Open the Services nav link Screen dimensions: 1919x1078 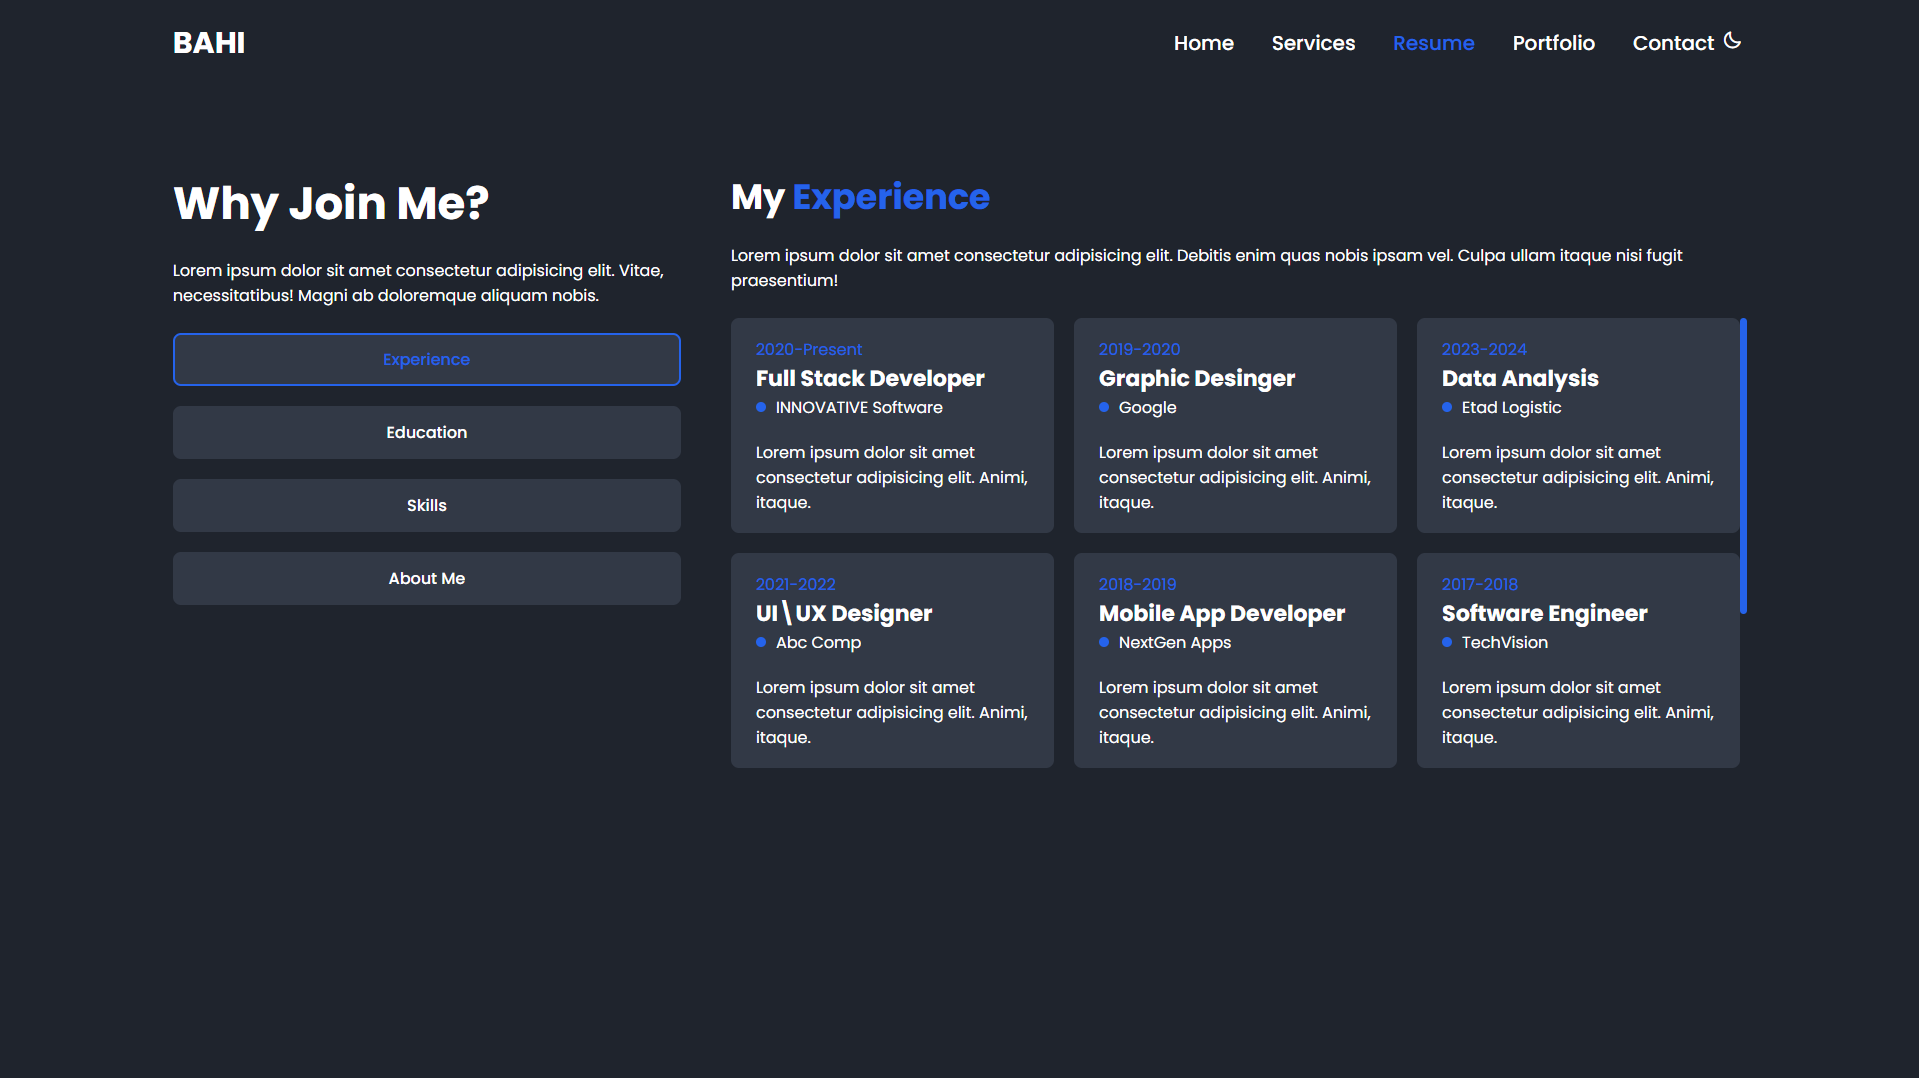(x=1313, y=43)
